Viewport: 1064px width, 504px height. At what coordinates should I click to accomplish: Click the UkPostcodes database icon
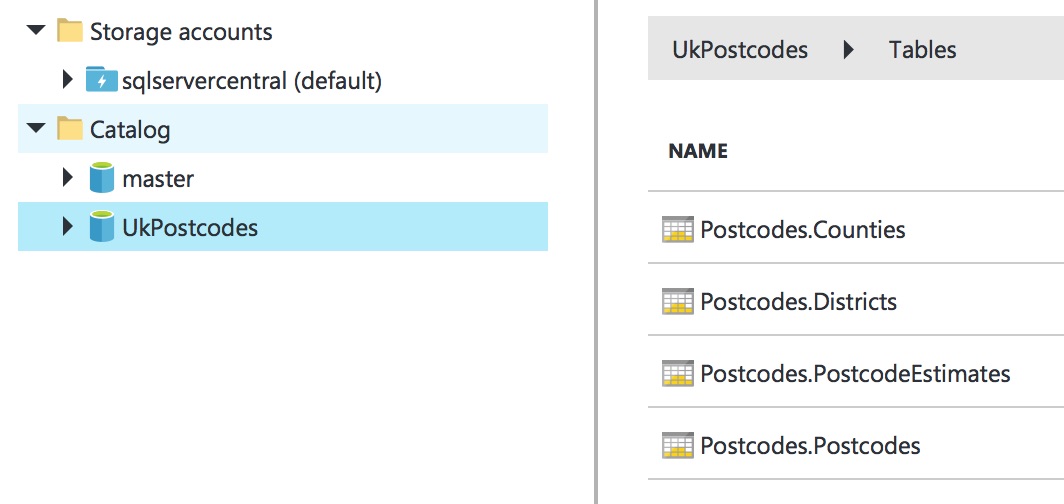pos(101,228)
